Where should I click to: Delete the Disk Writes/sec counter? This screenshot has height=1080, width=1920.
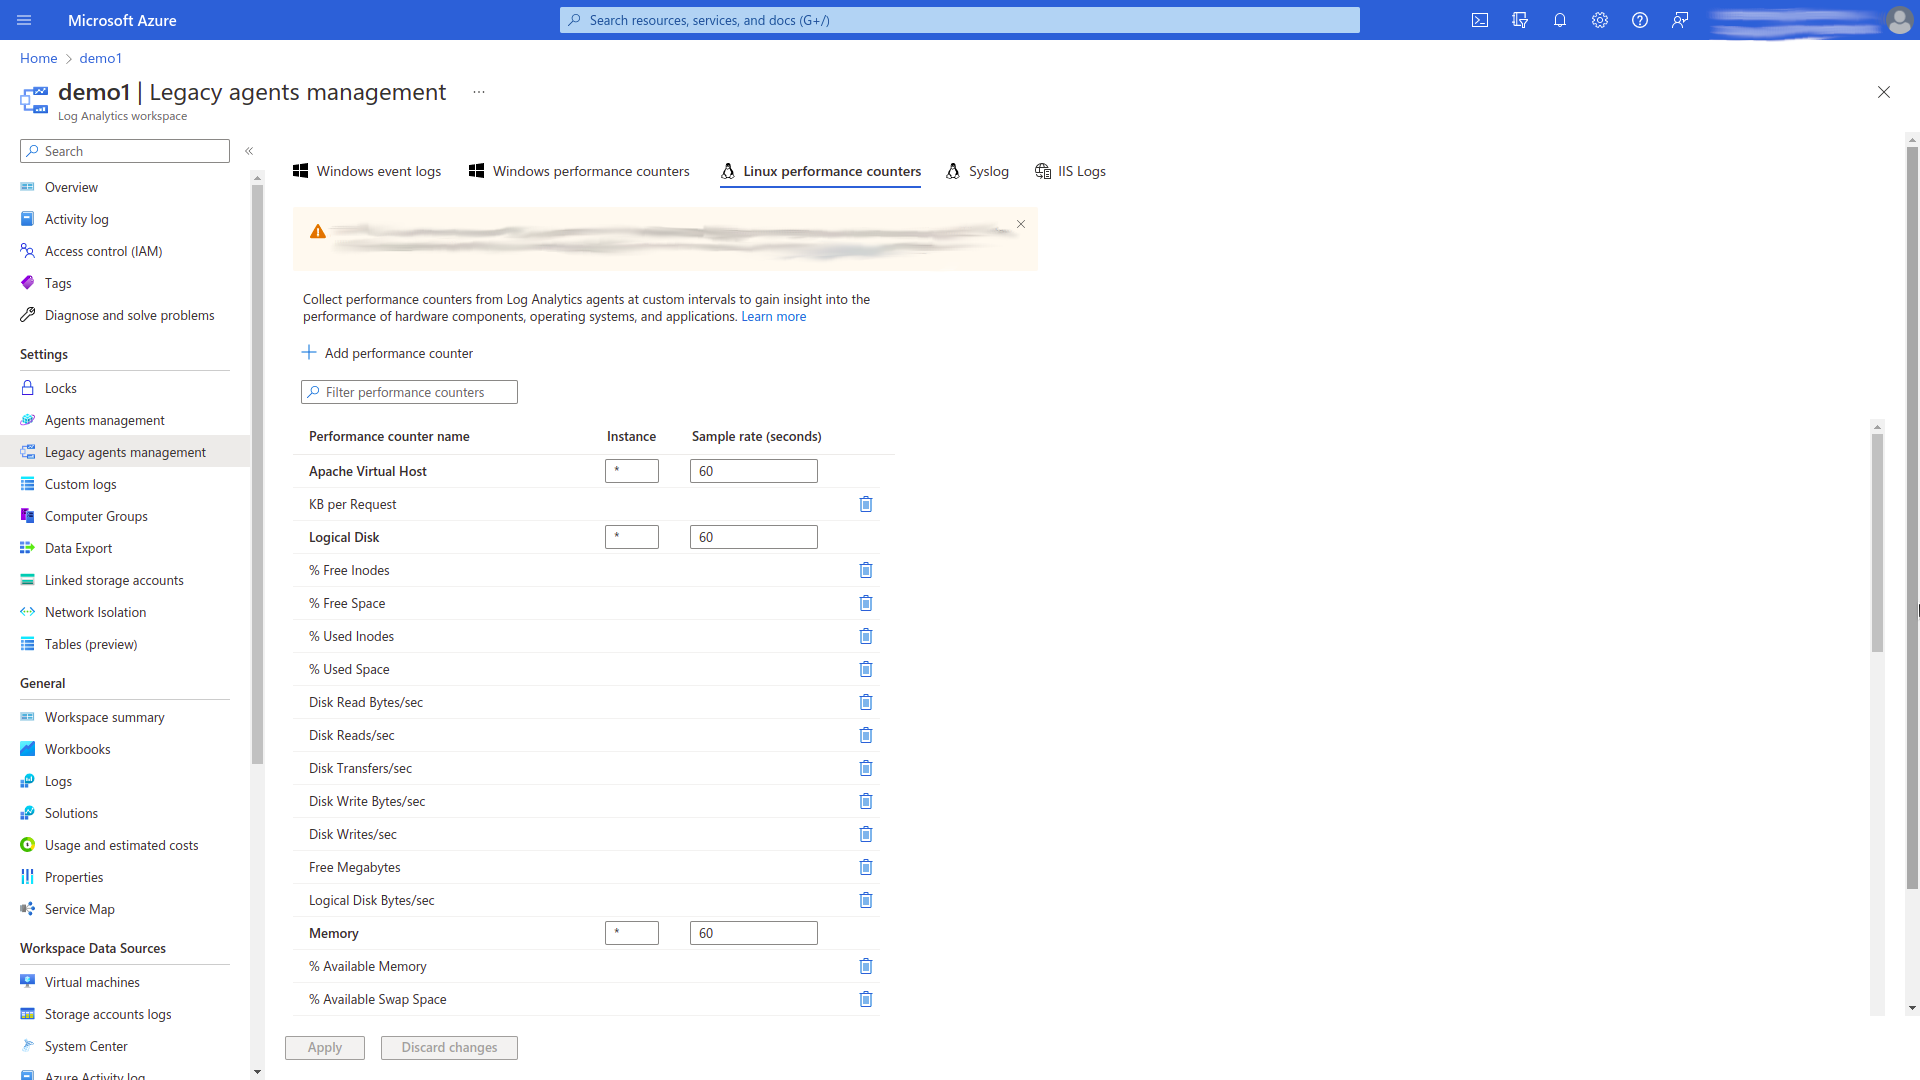click(x=866, y=834)
